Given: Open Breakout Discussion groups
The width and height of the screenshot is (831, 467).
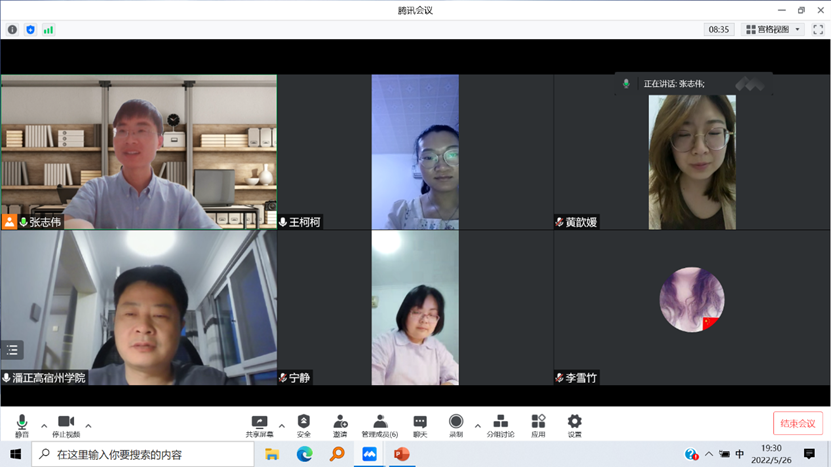Looking at the screenshot, I should click(x=500, y=424).
